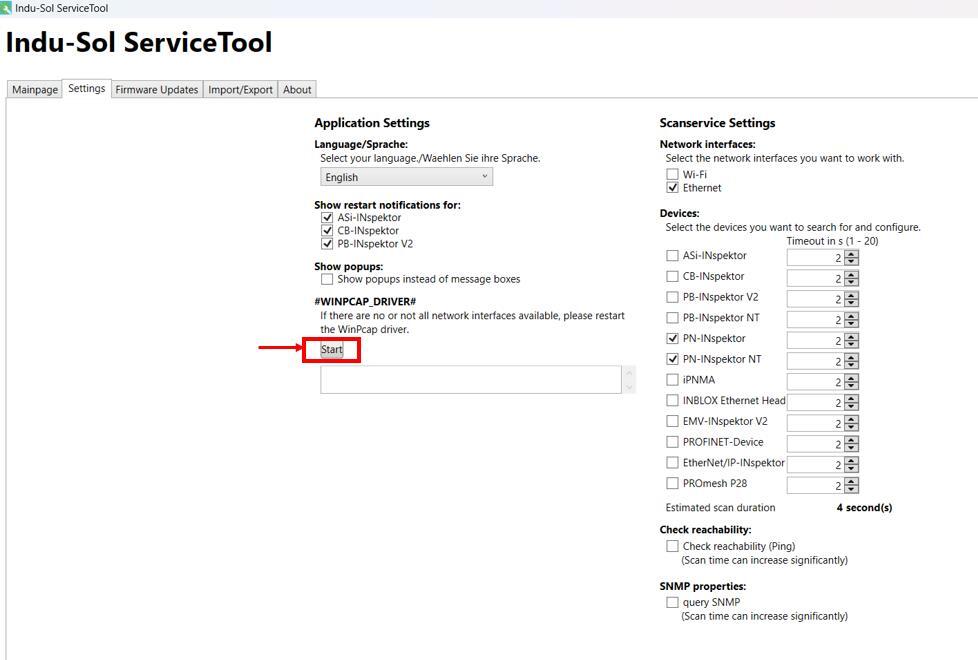This screenshot has width=978, height=660.
Task: Click the Indu-Sol ServiceTool title bar icon
Action: [6, 8]
